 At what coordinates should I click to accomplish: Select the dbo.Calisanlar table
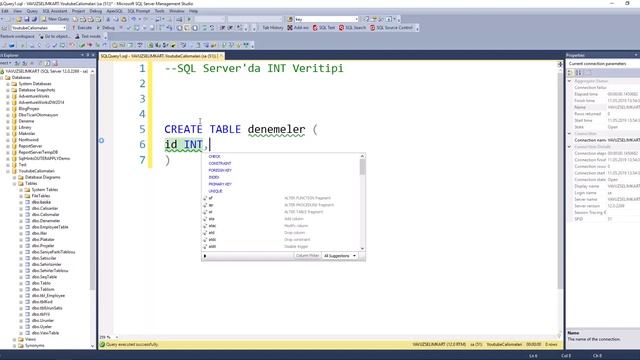[x=45, y=209]
